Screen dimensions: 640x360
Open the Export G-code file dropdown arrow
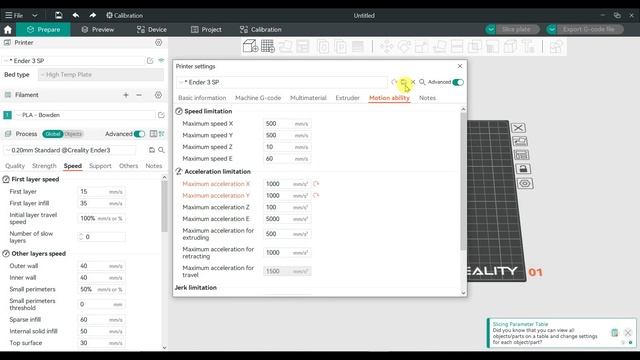tap(552, 29)
